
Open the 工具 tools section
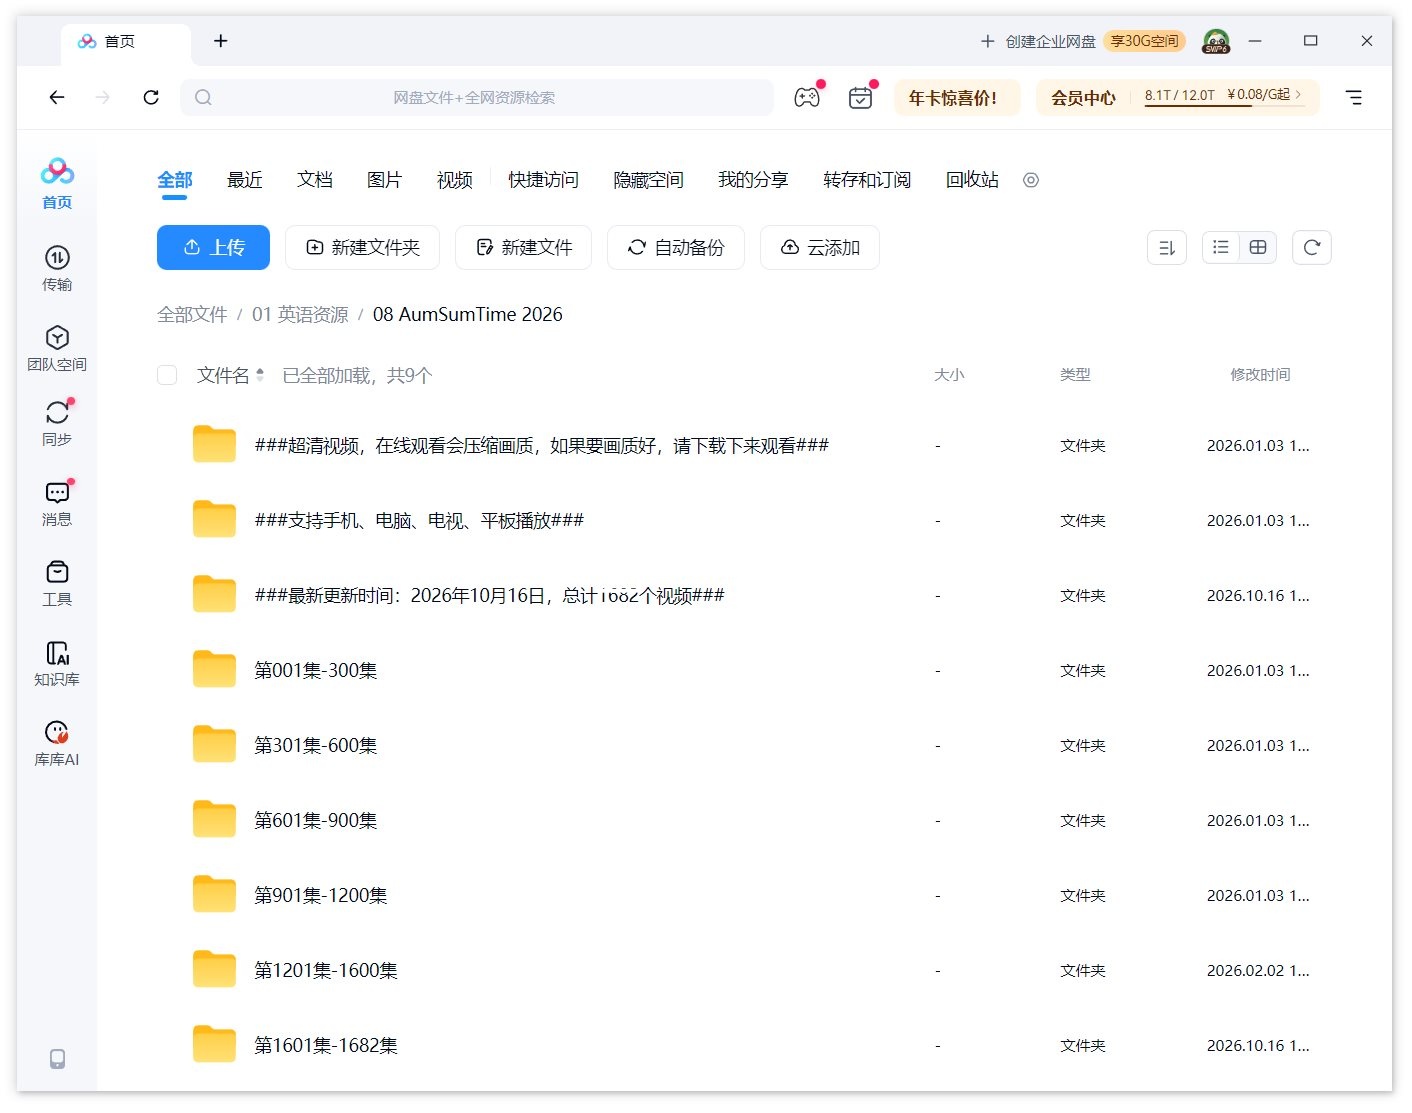[x=57, y=583]
